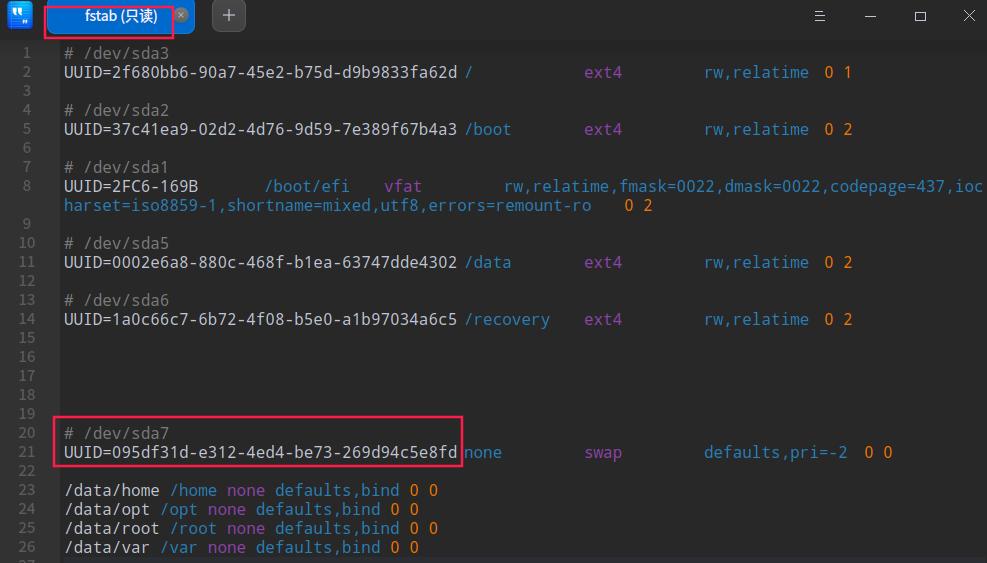Viewport: 987px width, 563px height.
Task: Click the /data/opt source path
Action: [107, 509]
